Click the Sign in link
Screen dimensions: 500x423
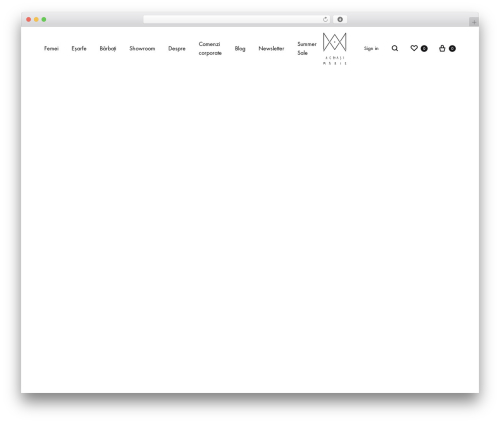371,49
